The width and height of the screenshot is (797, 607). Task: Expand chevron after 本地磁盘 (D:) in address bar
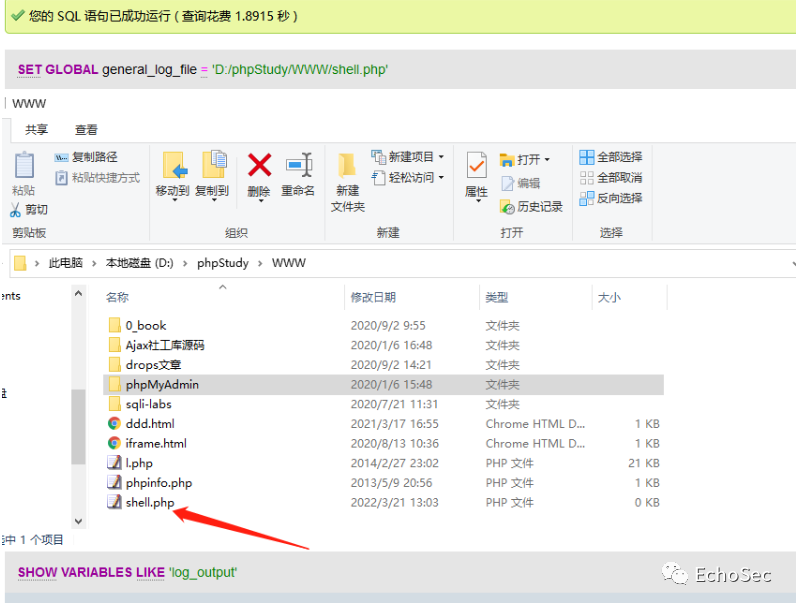(x=185, y=263)
